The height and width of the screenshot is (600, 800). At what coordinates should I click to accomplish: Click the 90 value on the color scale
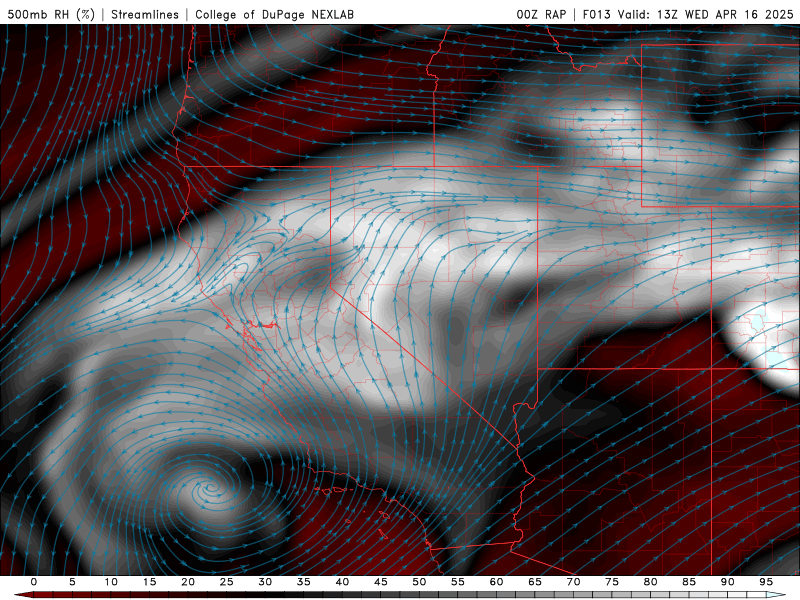(x=727, y=582)
